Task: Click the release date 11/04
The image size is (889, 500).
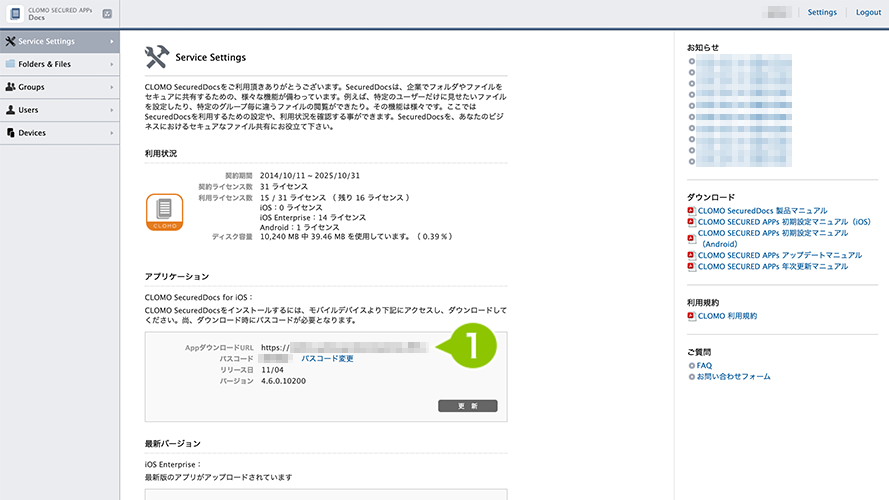Action: [x=273, y=370]
